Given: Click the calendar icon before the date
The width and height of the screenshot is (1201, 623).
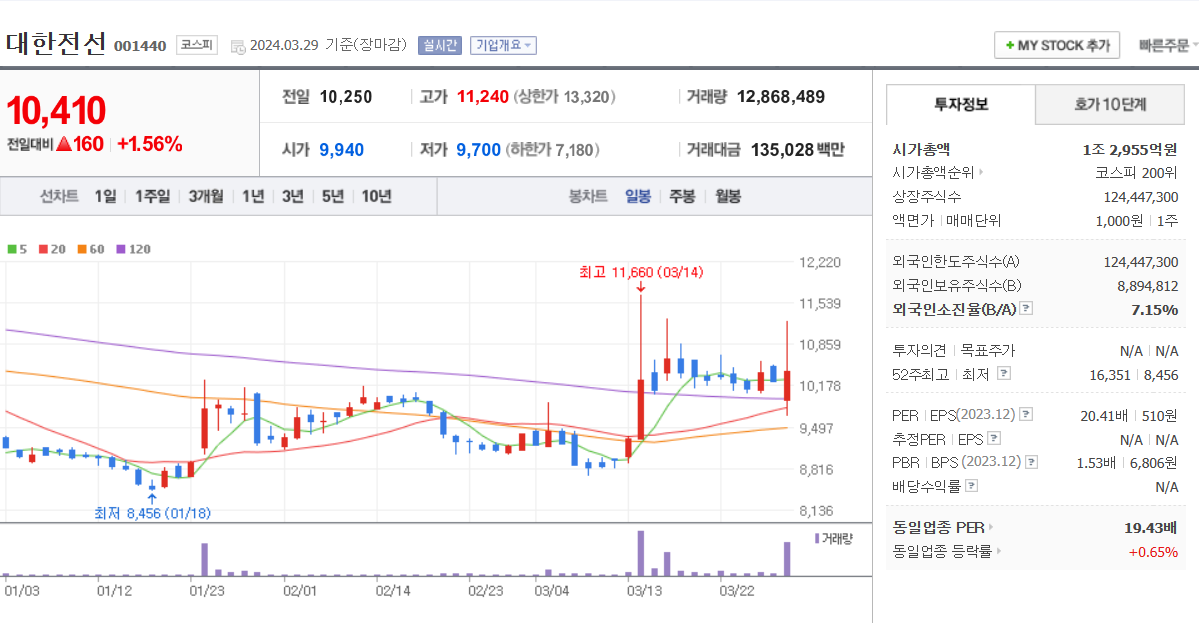Looking at the screenshot, I should (238, 46).
